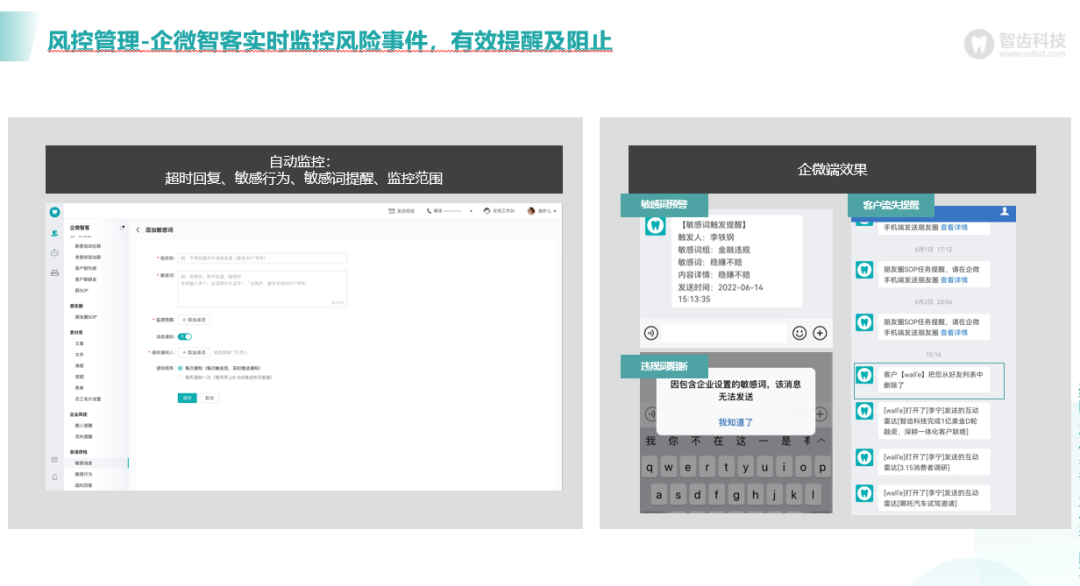
Task: Click 在线工作台 in the top bar
Action: point(503,211)
